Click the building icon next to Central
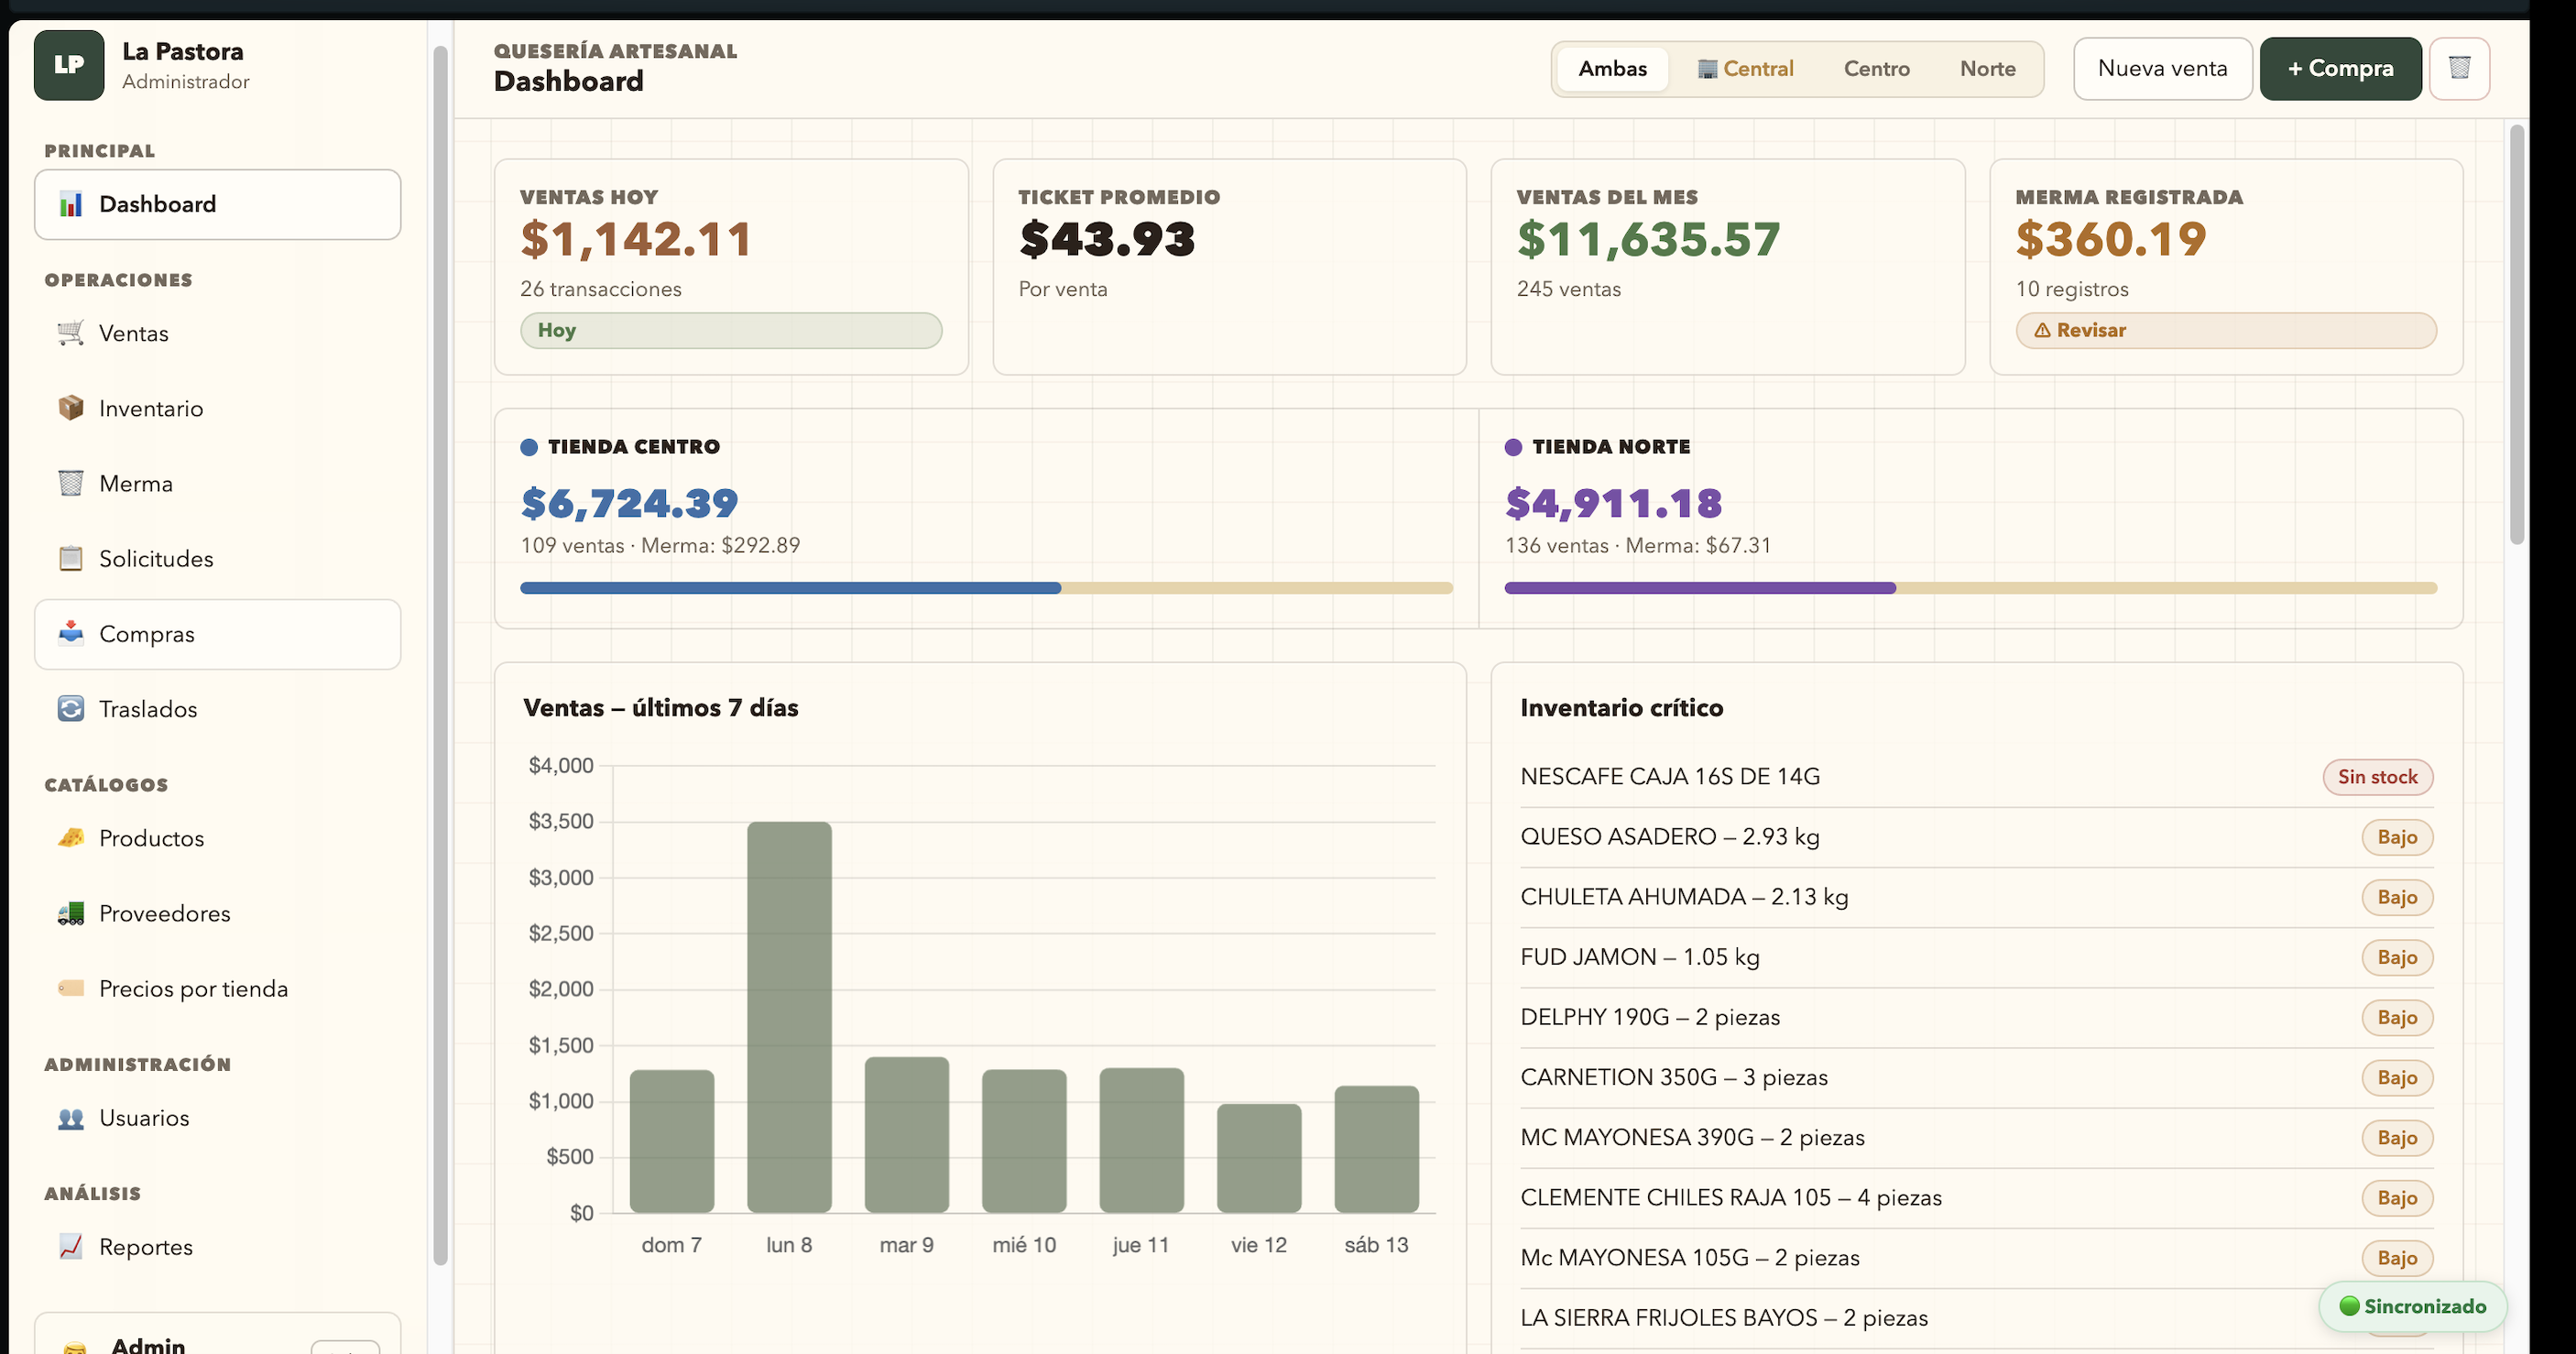The image size is (2576, 1354). click(1707, 69)
